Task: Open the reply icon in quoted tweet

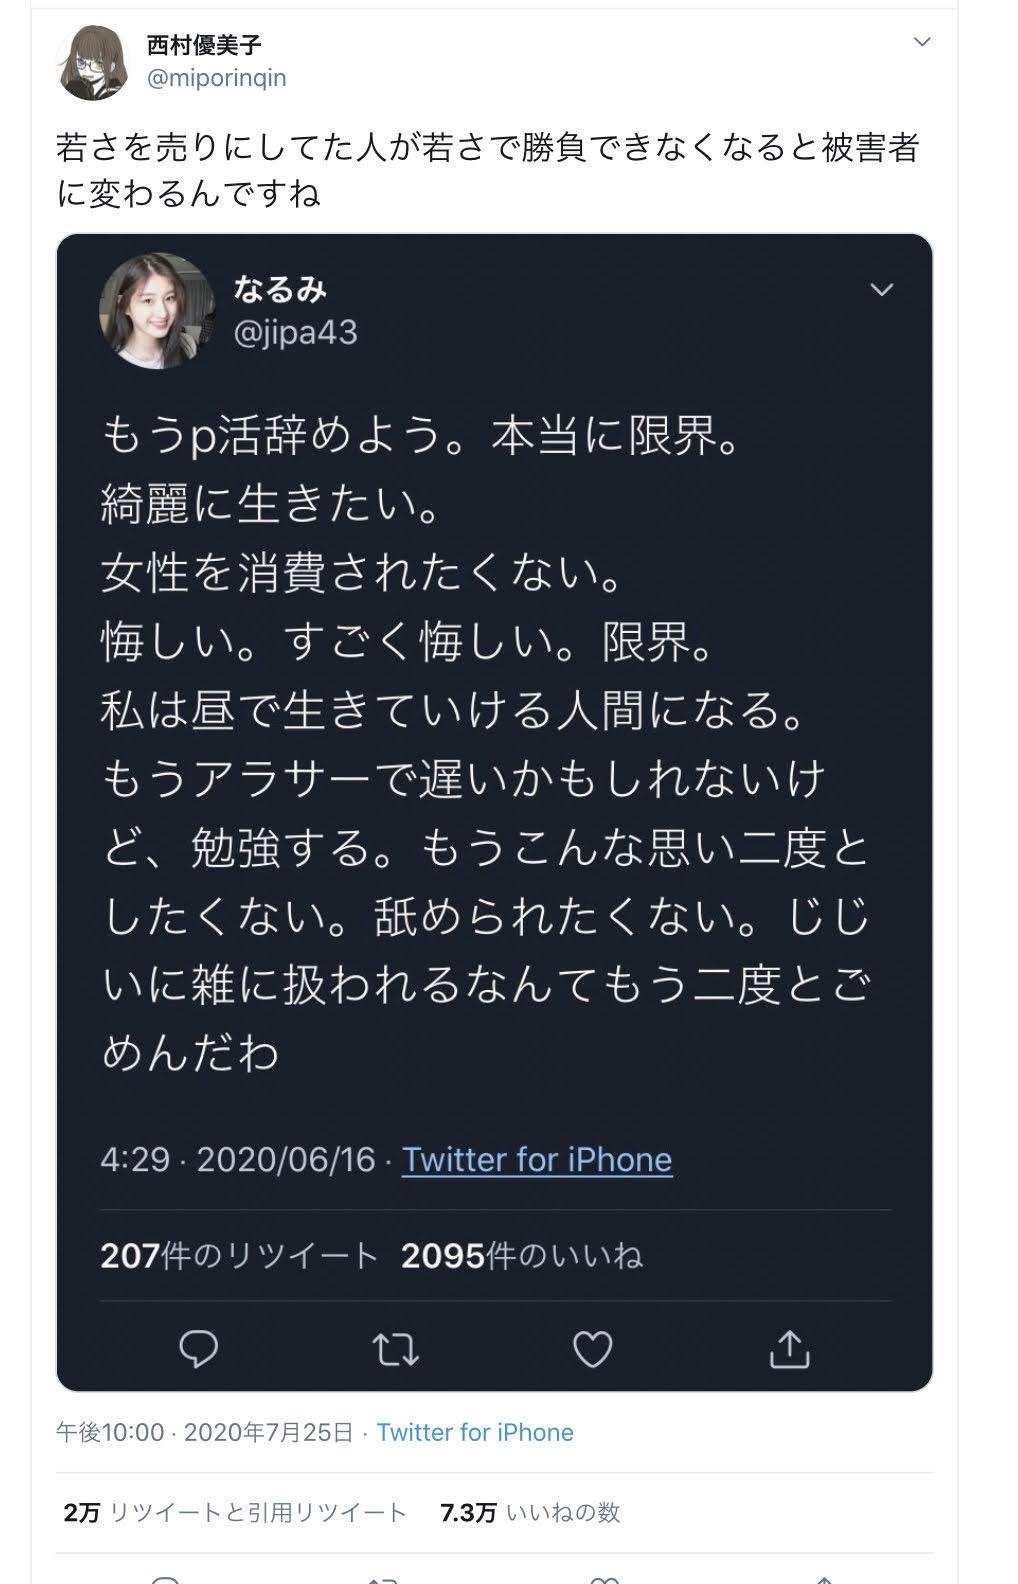Action: click(198, 1349)
